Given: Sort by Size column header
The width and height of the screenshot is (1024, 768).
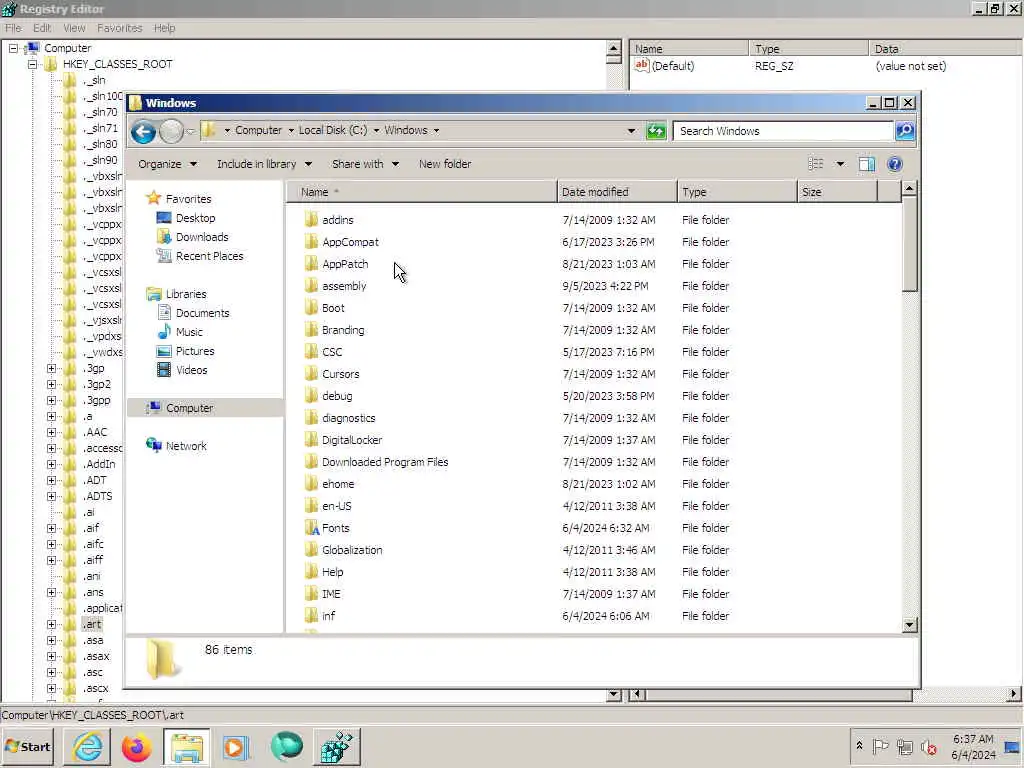Looking at the screenshot, I should click(x=837, y=192).
